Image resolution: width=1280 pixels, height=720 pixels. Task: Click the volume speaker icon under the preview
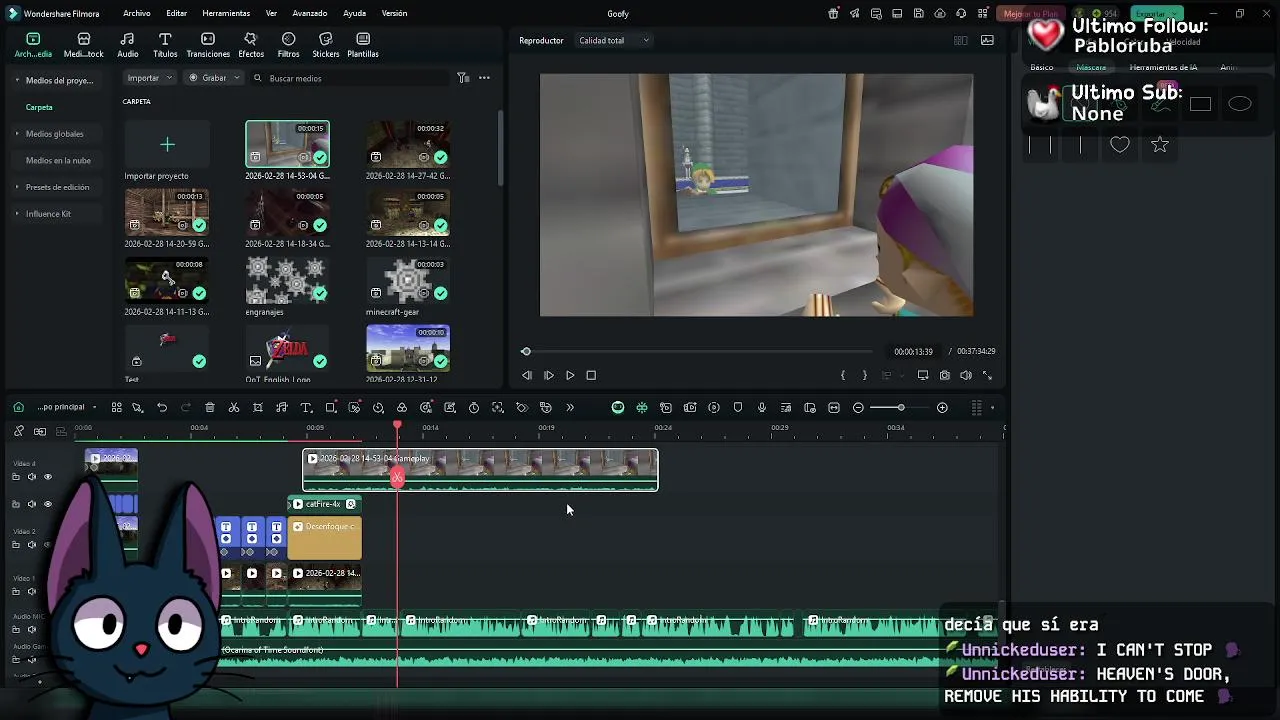point(966,375)
